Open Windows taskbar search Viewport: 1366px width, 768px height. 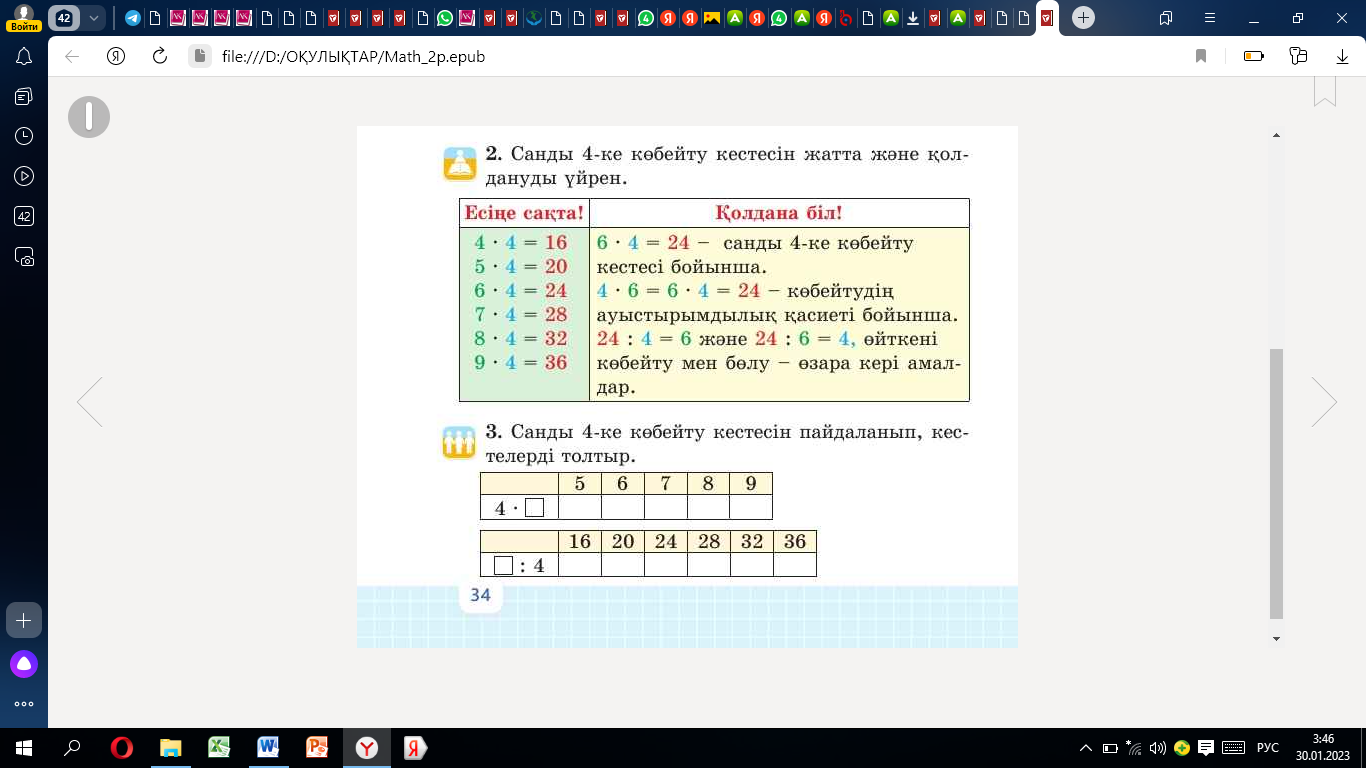(x=72, y=748)
